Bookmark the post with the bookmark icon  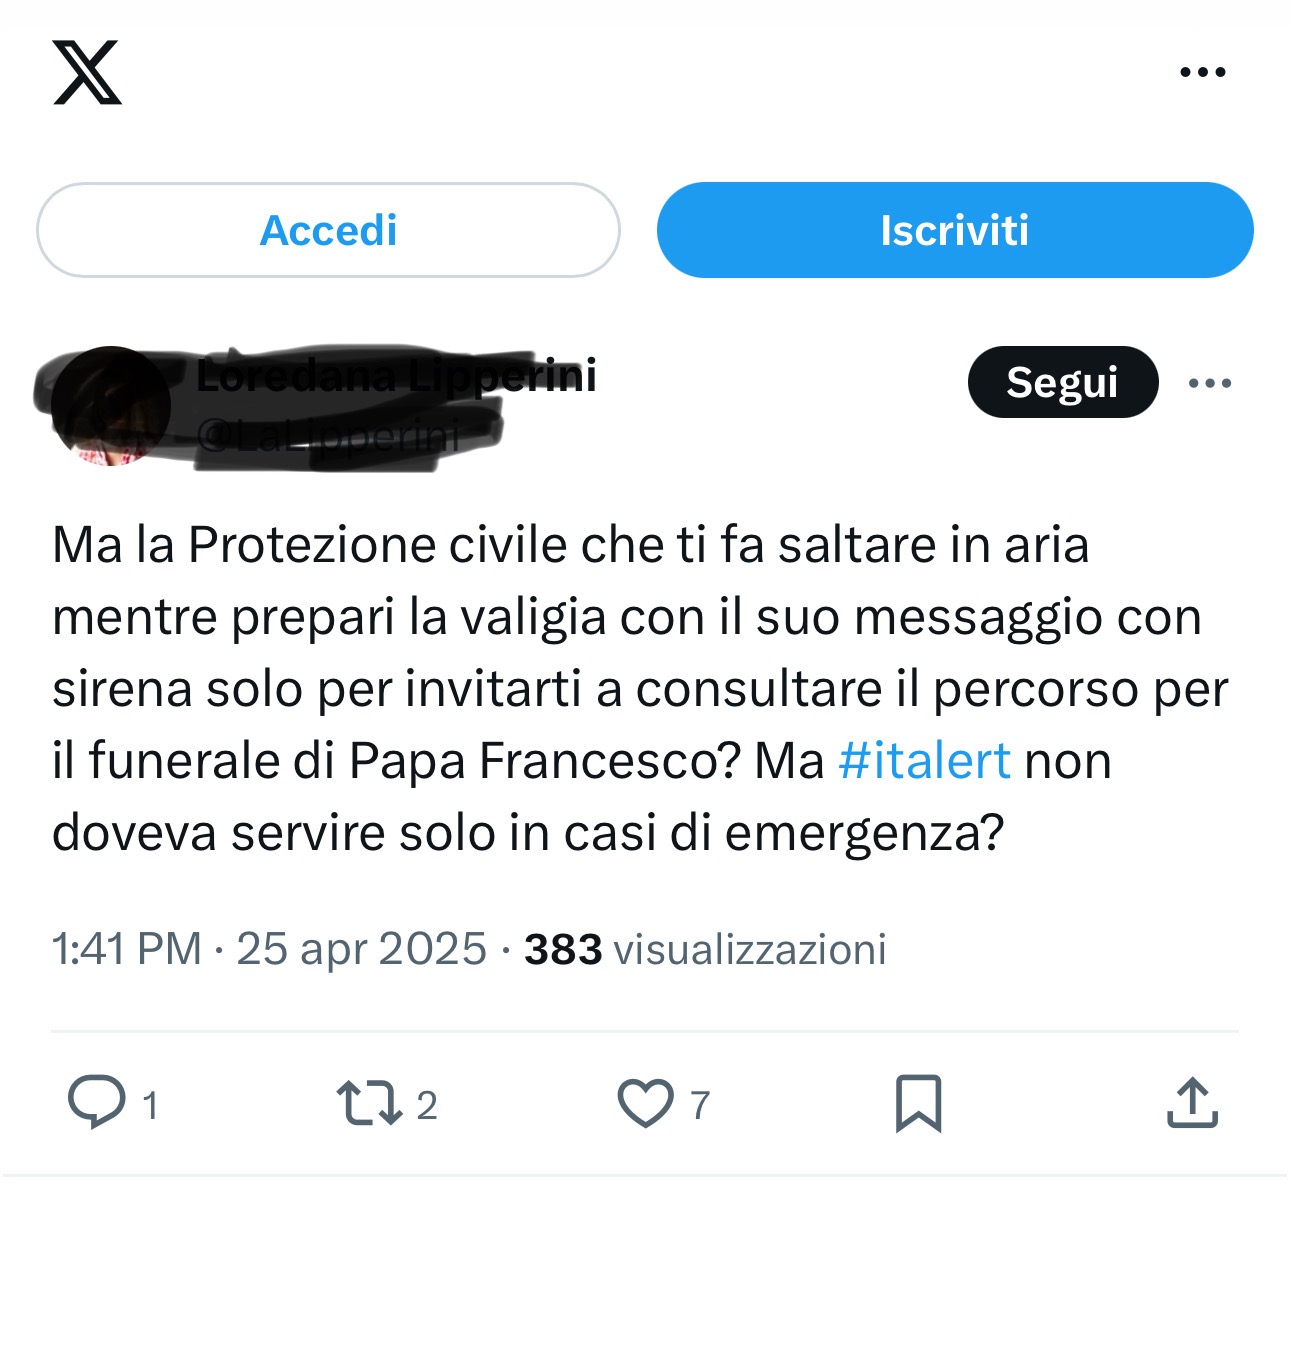[x=918, y=1104]
